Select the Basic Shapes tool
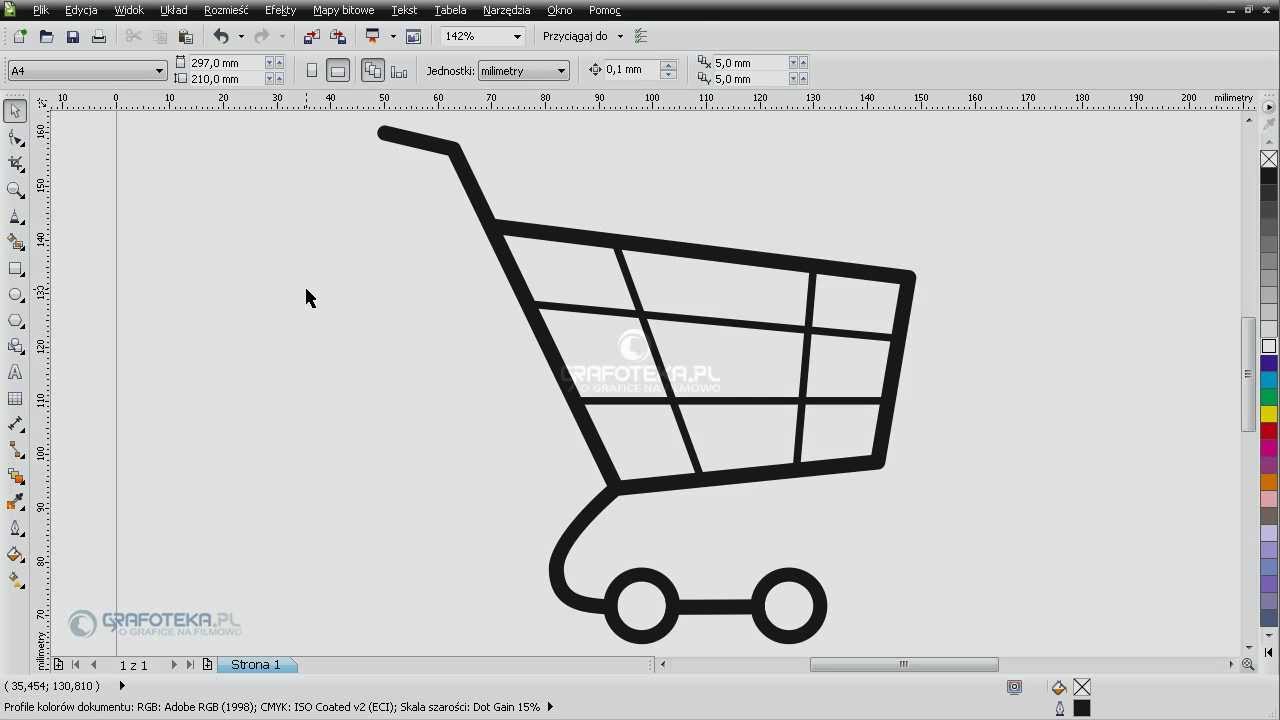1280x720 pixels. click(x=15, y=347)
